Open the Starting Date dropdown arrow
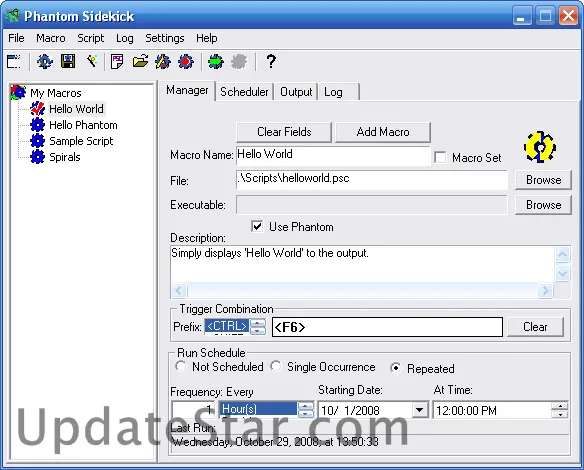 pyautogui.click(x=420, y=410)
